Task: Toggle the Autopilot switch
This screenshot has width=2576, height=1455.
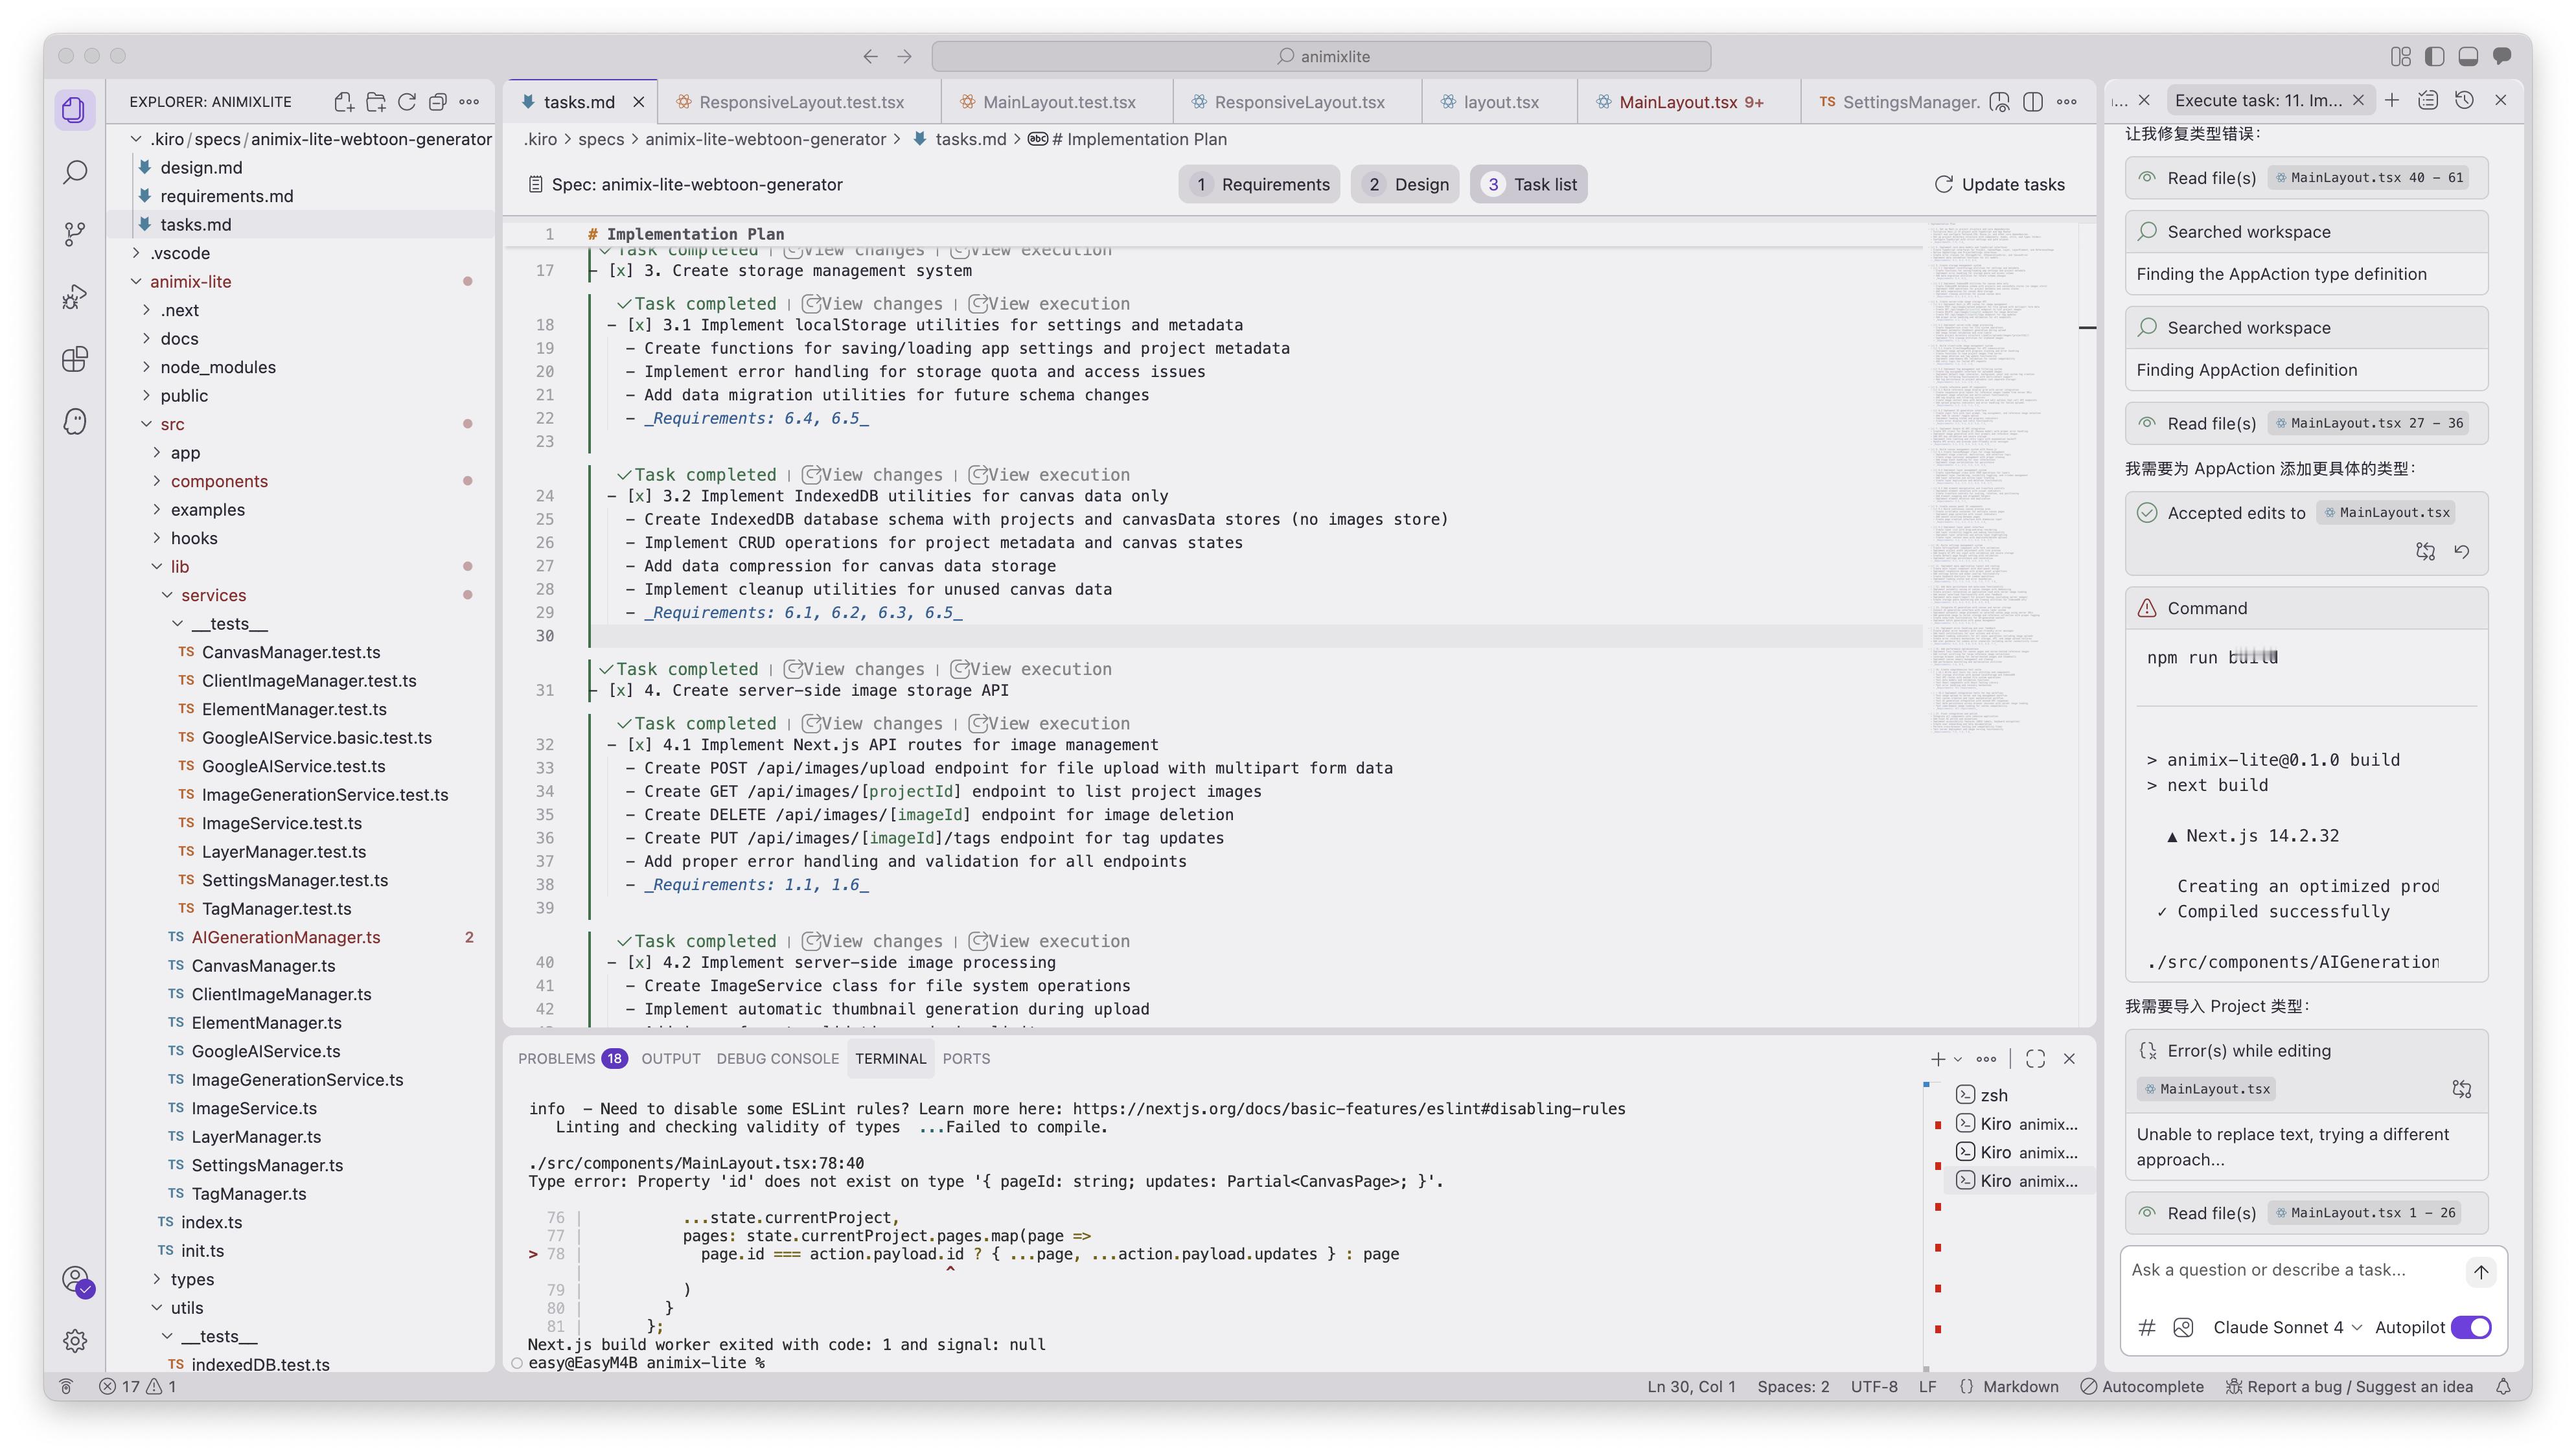Action: click(2471, 1328)
